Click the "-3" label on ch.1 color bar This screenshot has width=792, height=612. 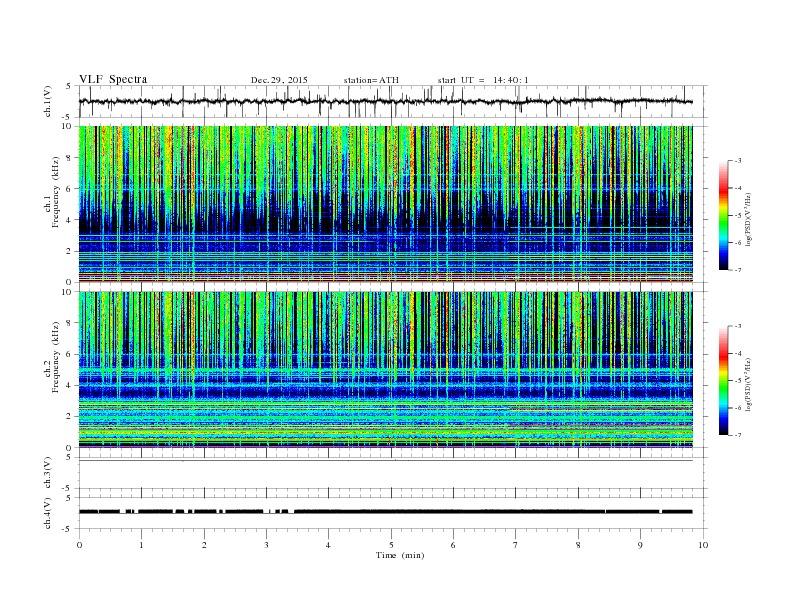tap(738, 161)
